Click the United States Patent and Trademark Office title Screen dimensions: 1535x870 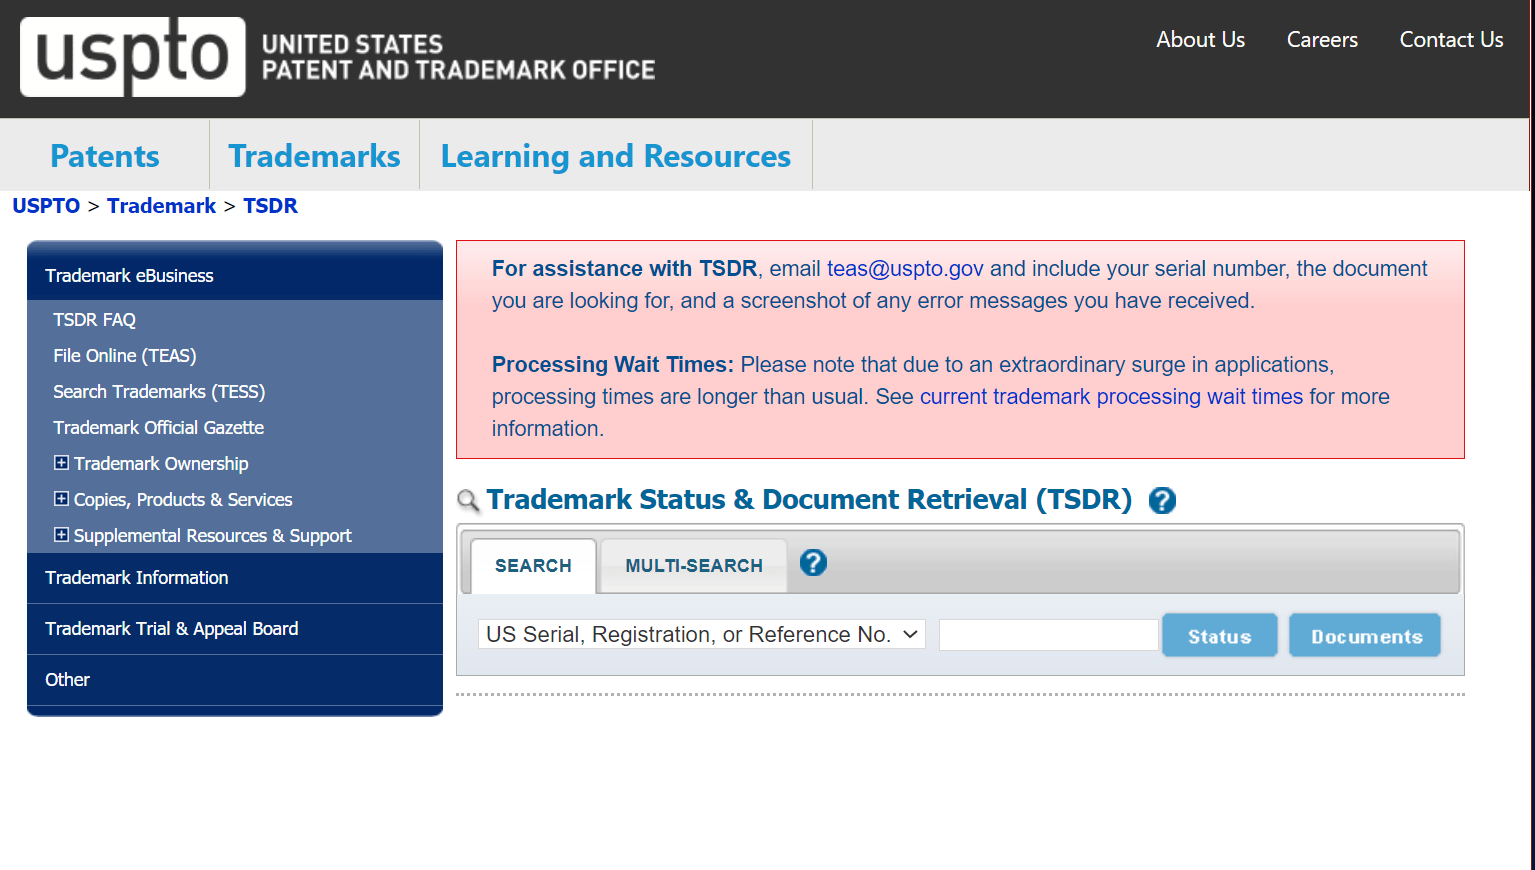tap(458, 57)
